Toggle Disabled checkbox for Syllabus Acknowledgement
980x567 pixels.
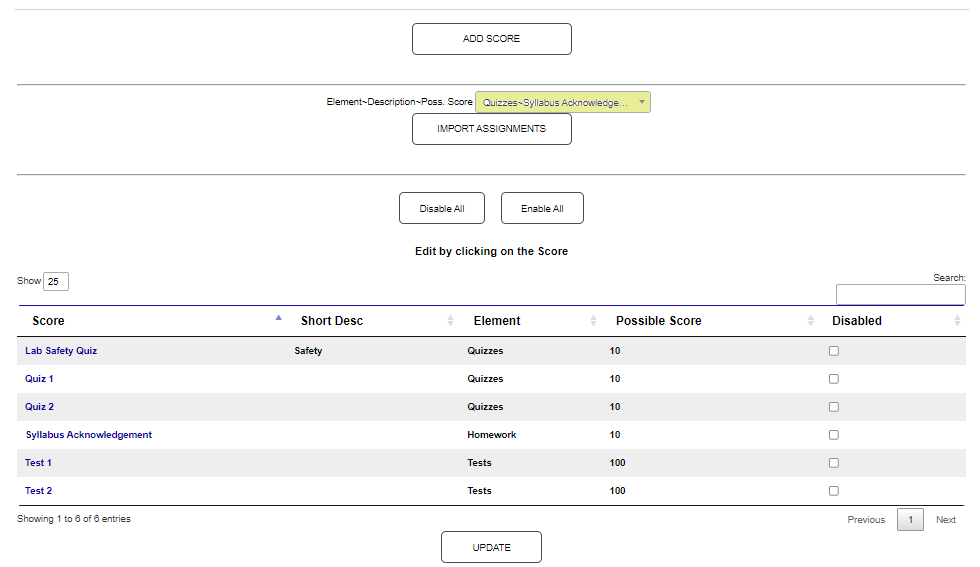click(834, 435)
